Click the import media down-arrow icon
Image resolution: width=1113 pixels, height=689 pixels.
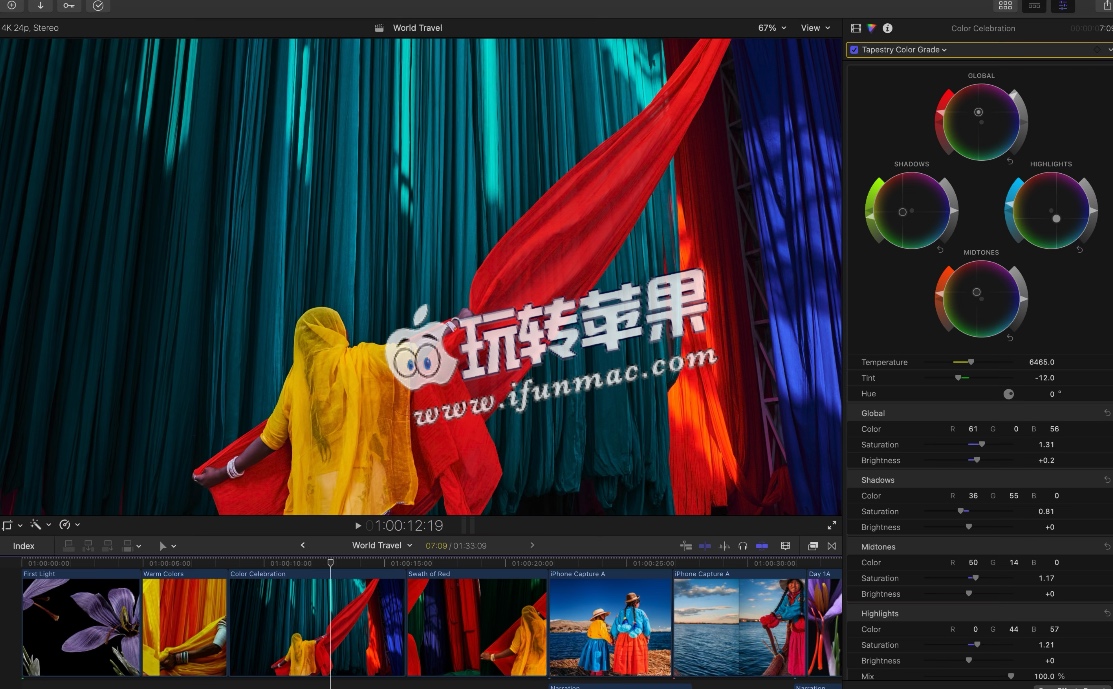(x=40, y=6)
